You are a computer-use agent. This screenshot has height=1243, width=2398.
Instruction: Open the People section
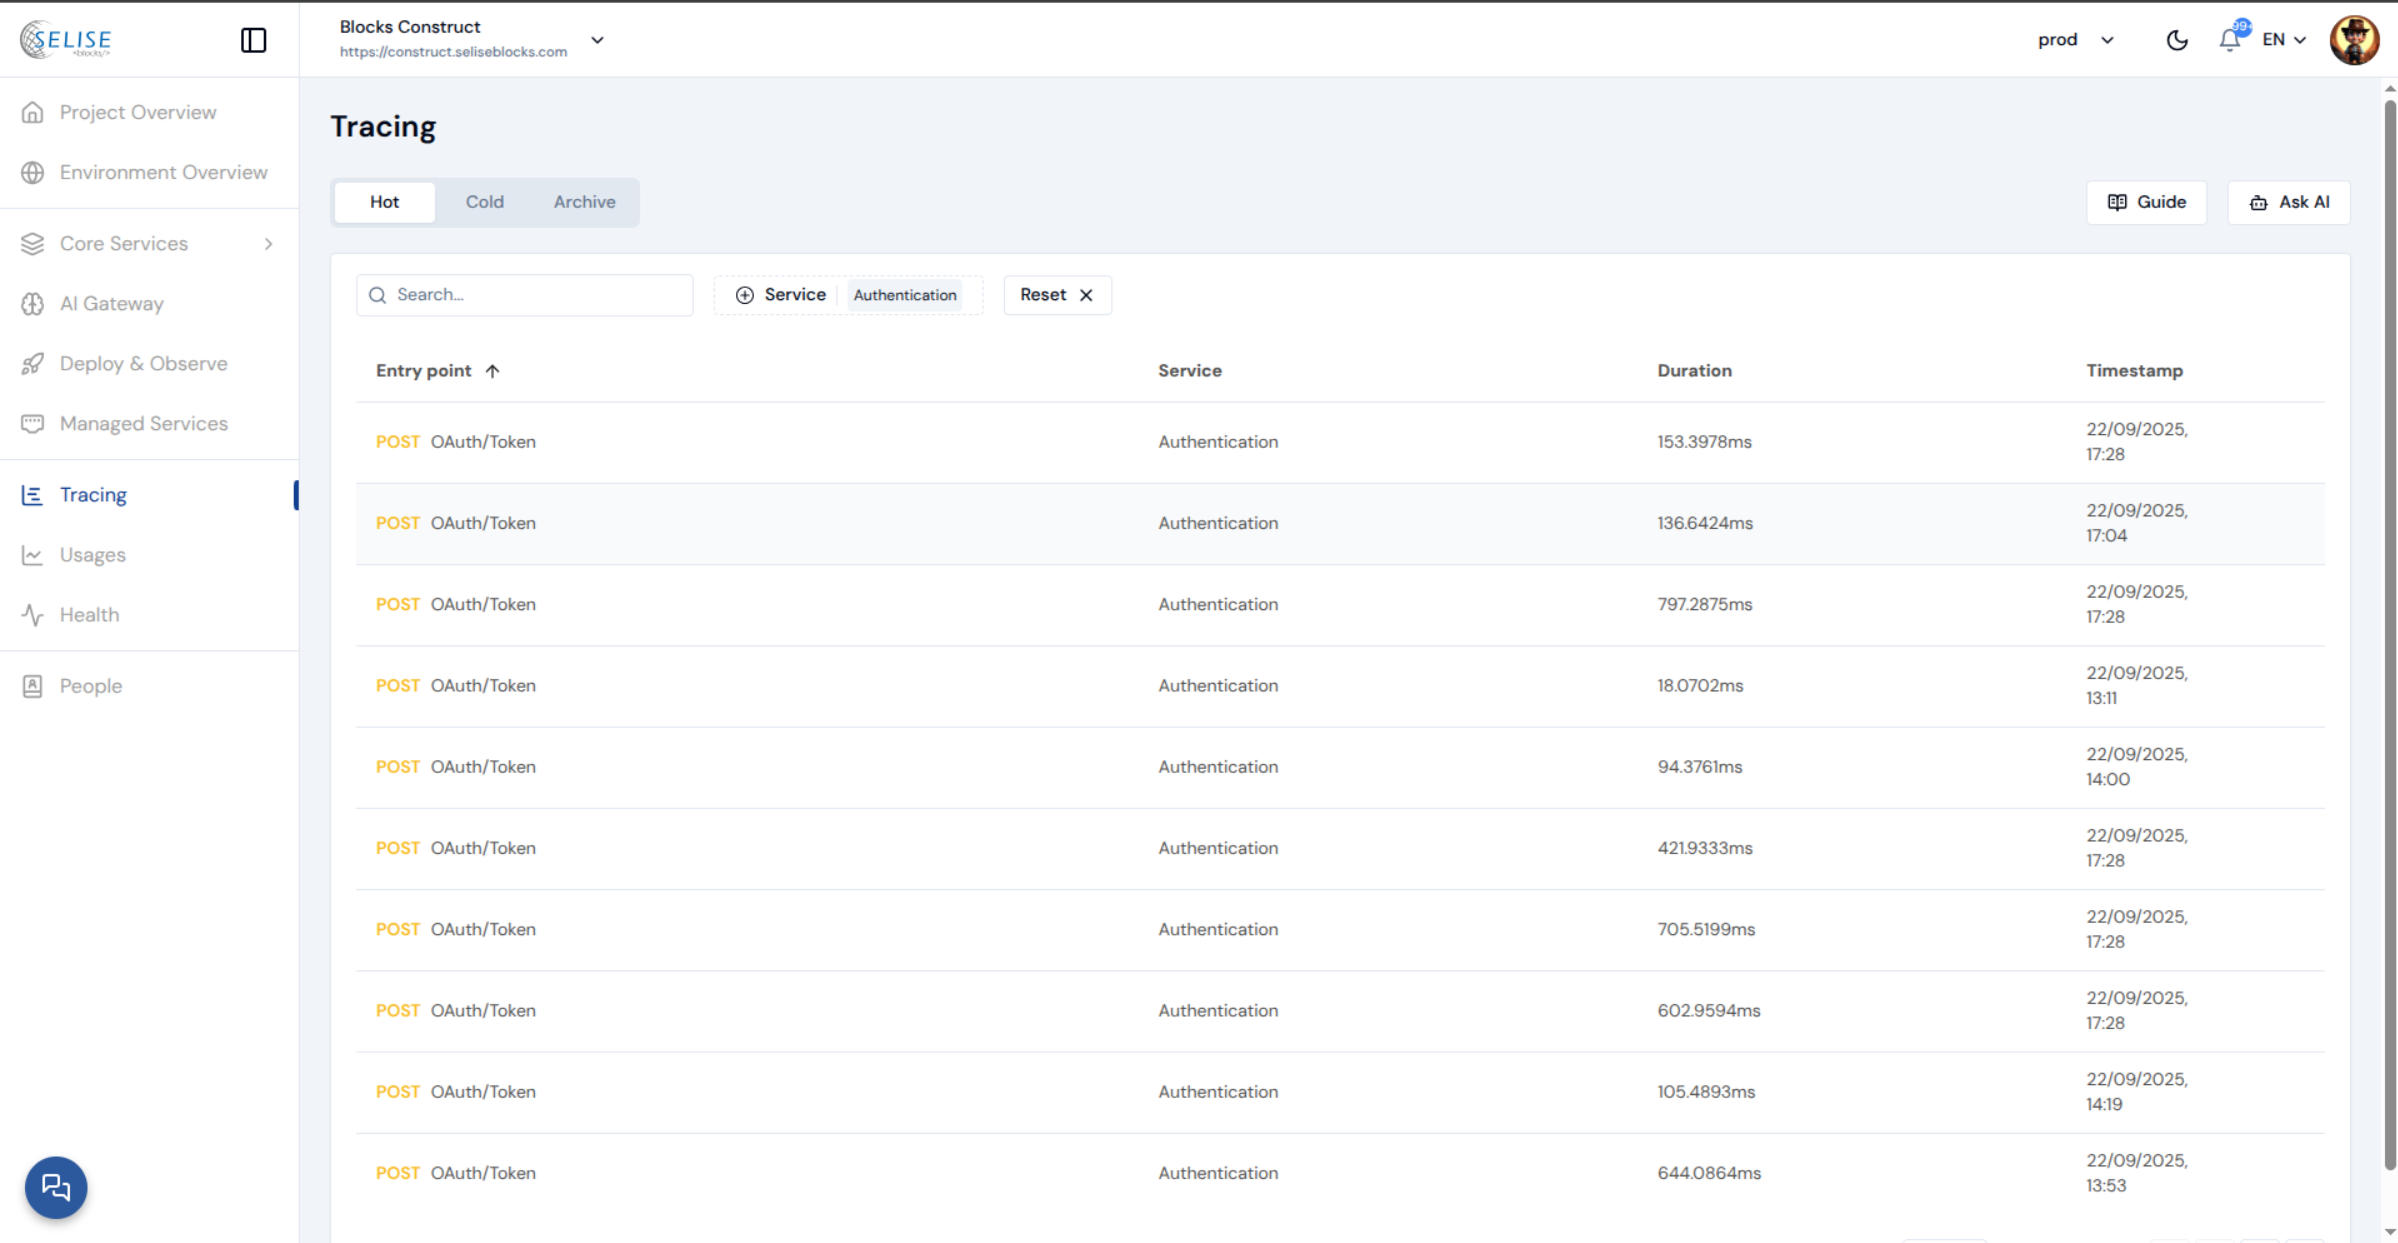[90, 686]
